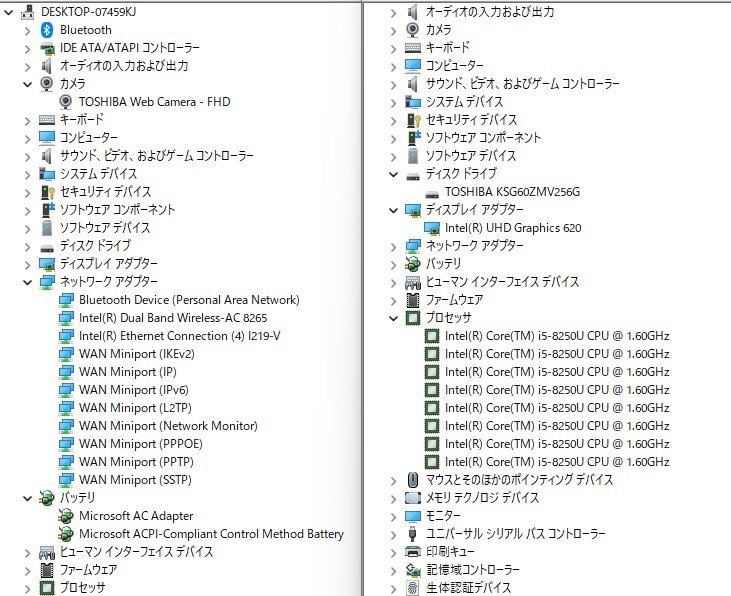Click the USB plug icon for ユニバーサル シリアル バス コントローラー
The width and height of the screenshot is (731, 596).
pos(413,534)
